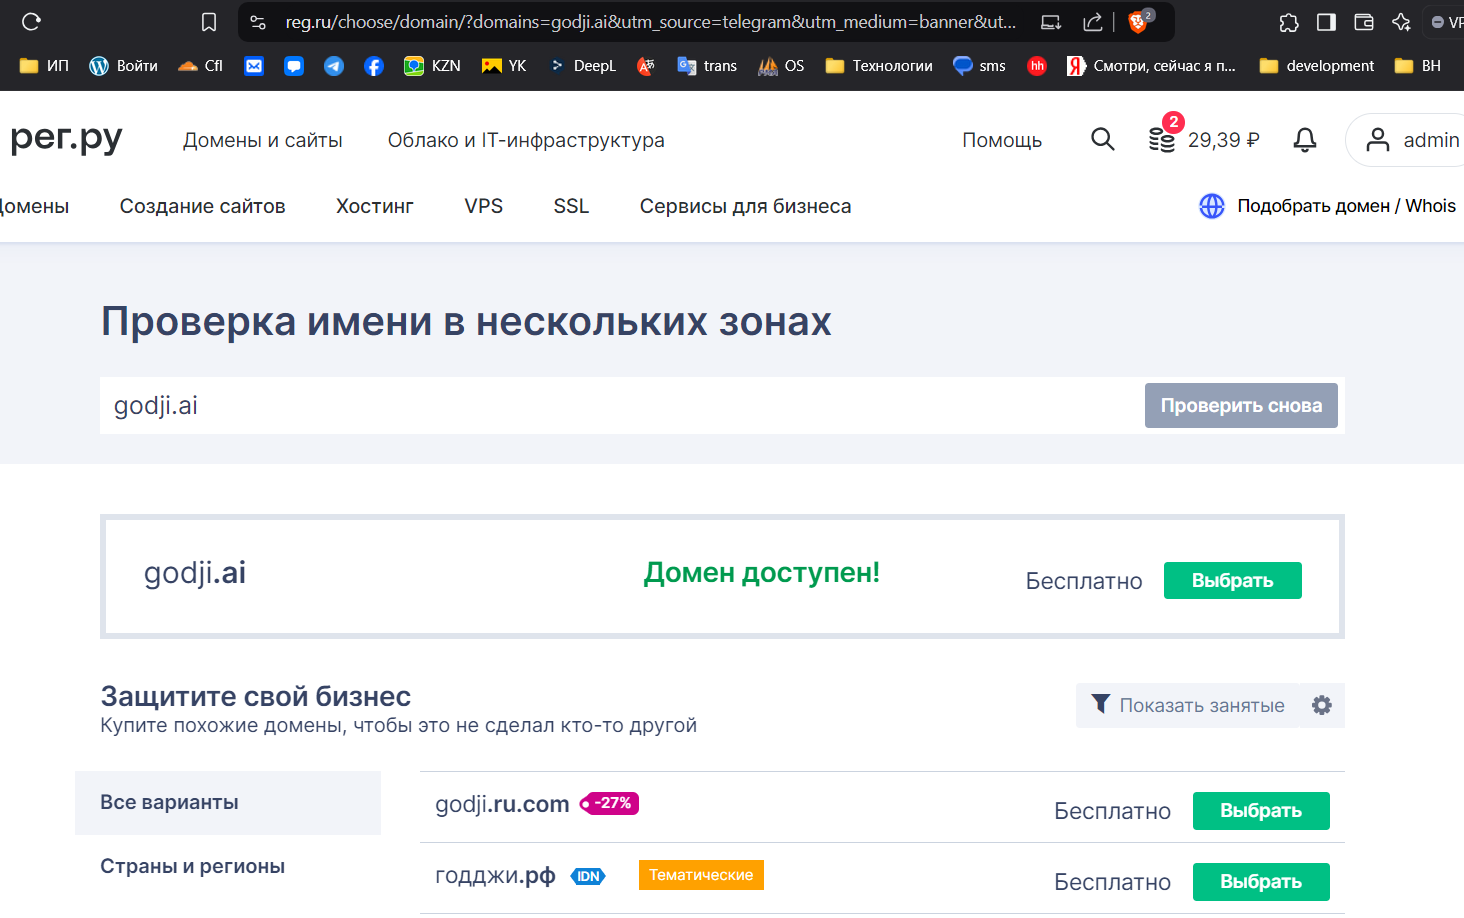The image size is (1464, 918).
Task: Open the WordPress Войти bookmark
Action: [x=124, y=66]
